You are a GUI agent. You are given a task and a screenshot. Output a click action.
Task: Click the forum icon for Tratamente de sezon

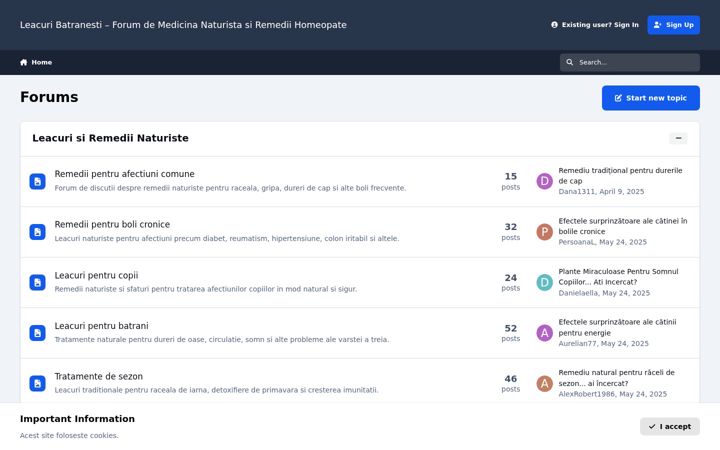coord(38,383)
